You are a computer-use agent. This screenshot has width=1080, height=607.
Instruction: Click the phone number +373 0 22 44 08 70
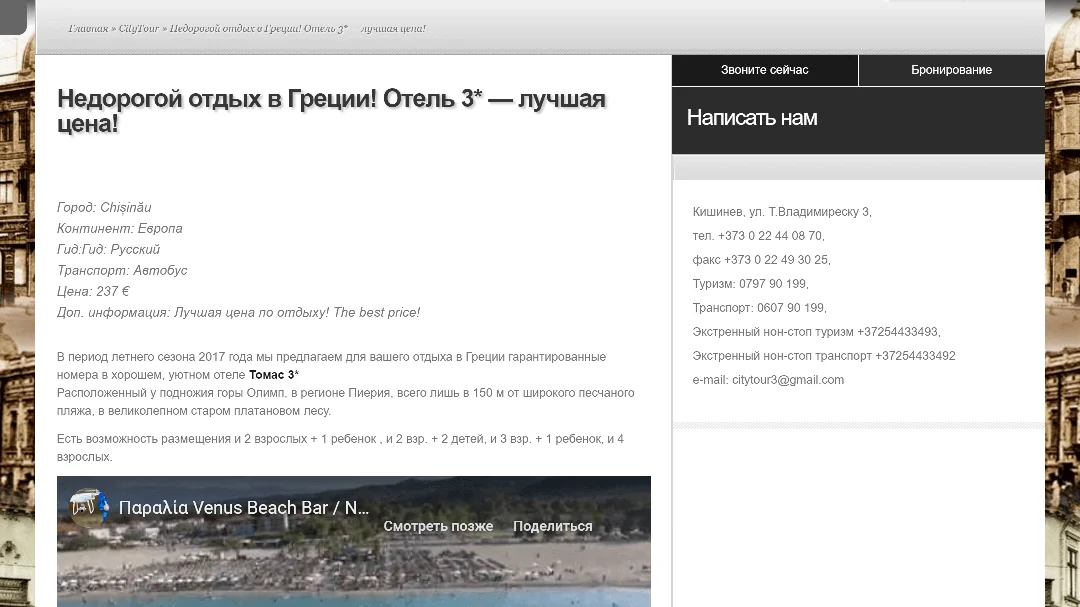click(x=770, y=236)
